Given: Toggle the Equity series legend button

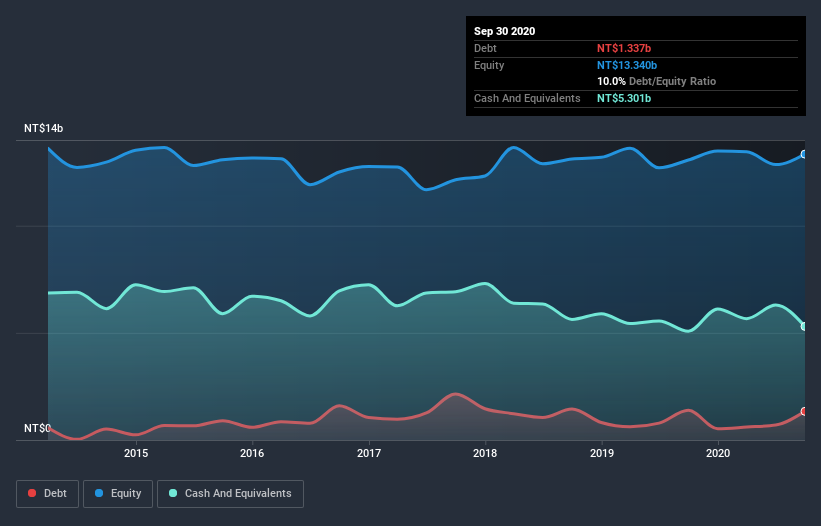Looking at the screenshot, I should (x=118, y=494).
